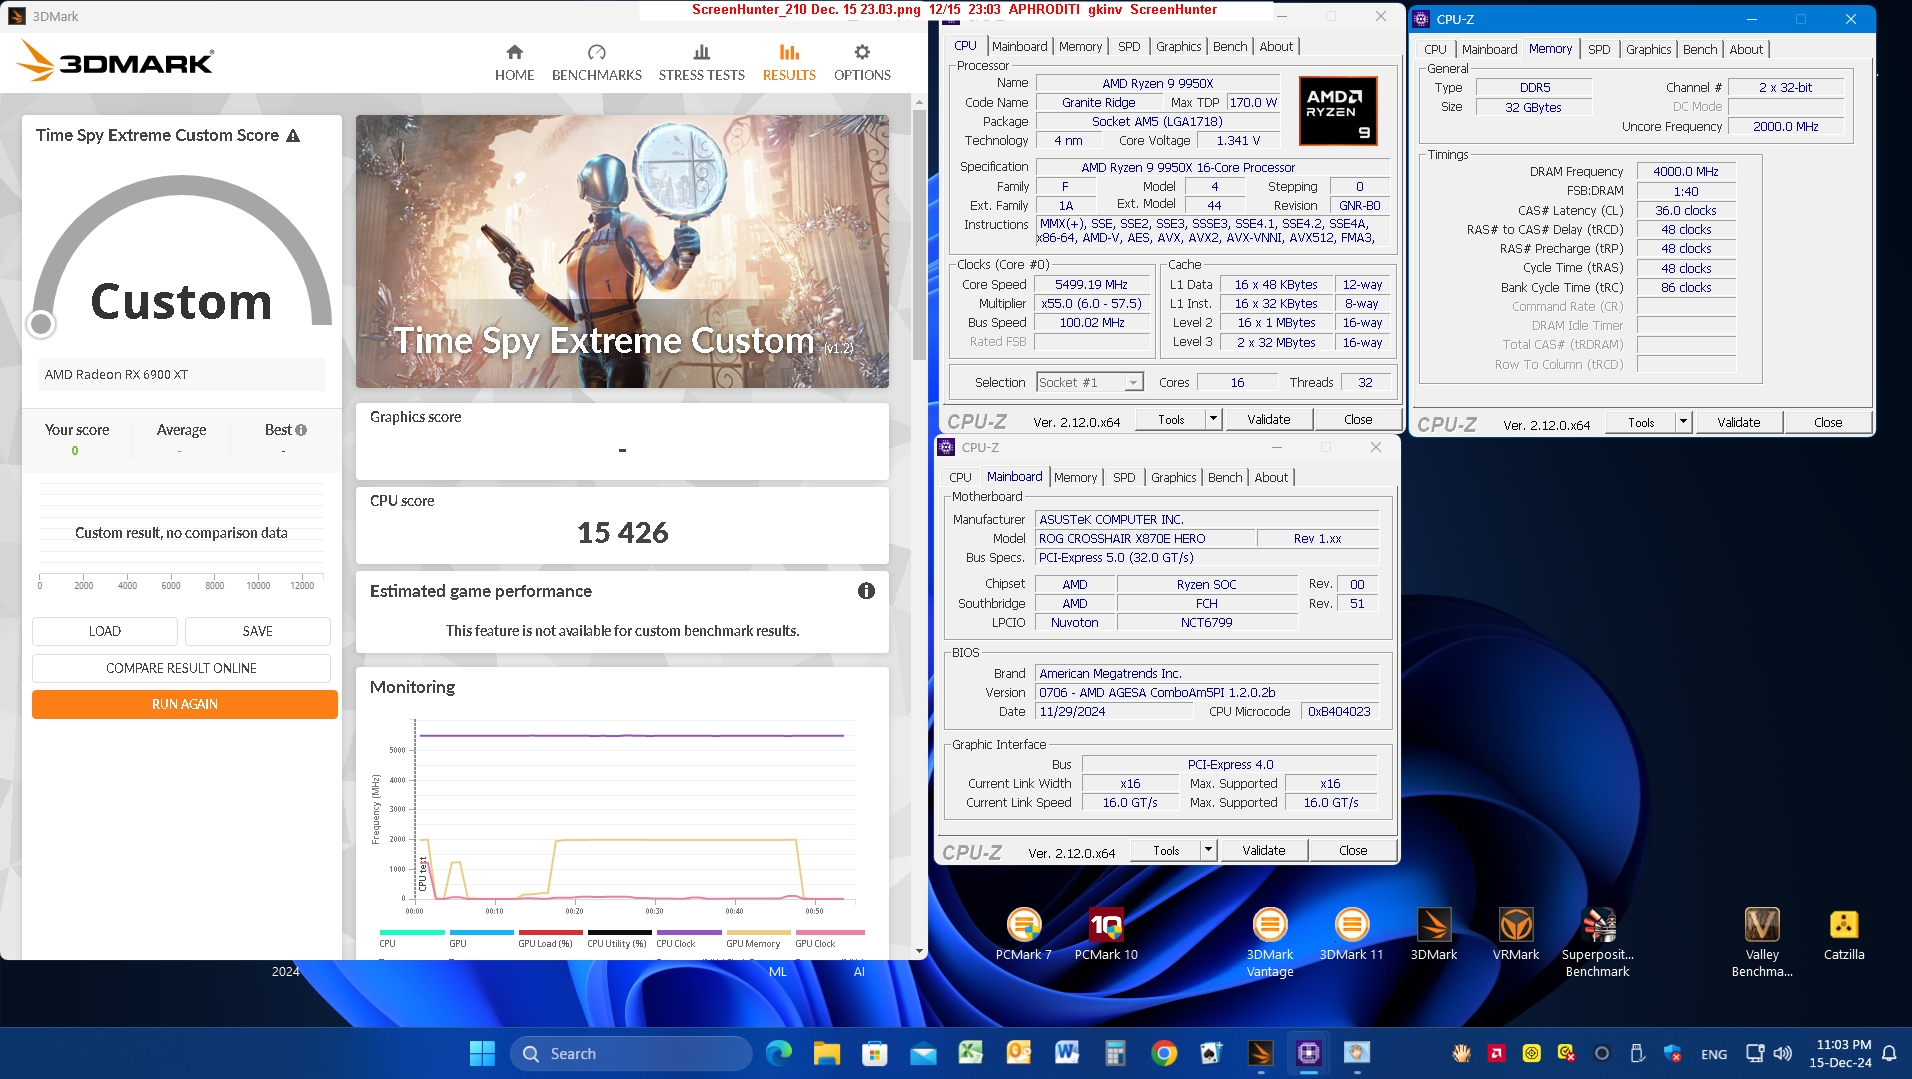The width and height of the screenshot is (1912, 1079).
Task: Click Validate in the Memory CPU-Z window
Action: (1738, 422)
